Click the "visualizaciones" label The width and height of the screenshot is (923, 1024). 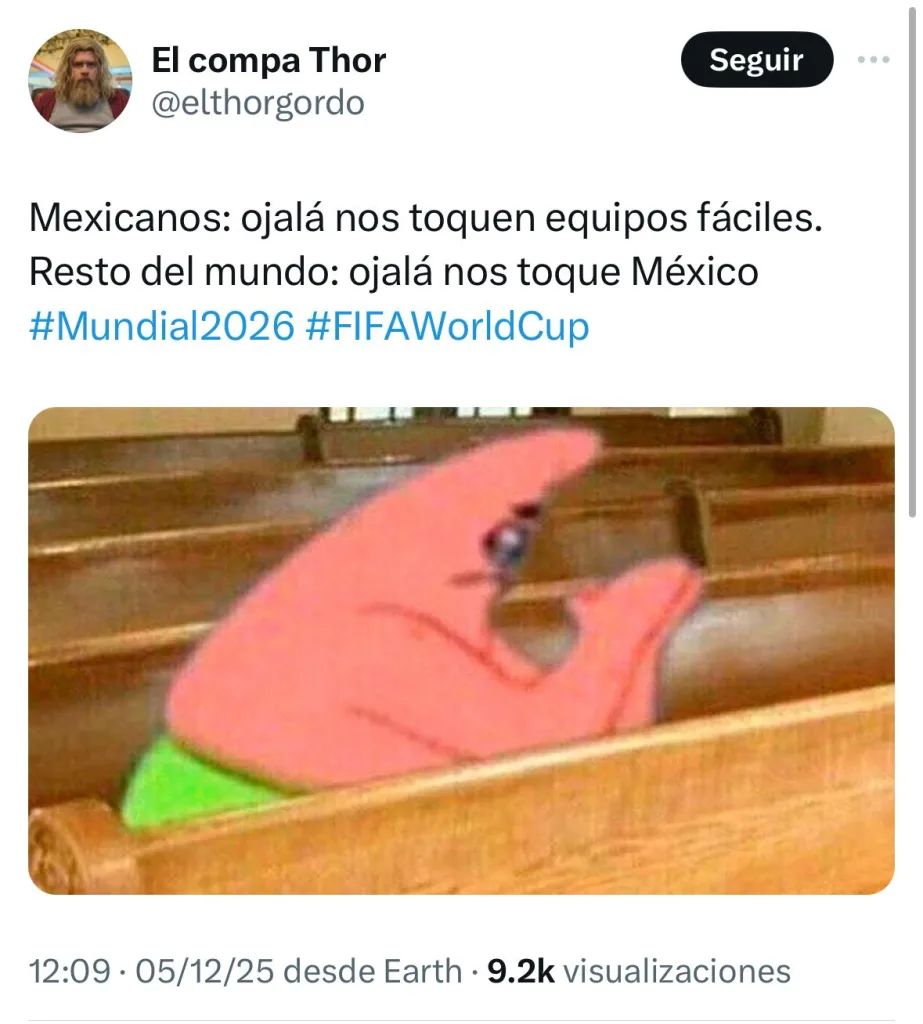[677, 971]
